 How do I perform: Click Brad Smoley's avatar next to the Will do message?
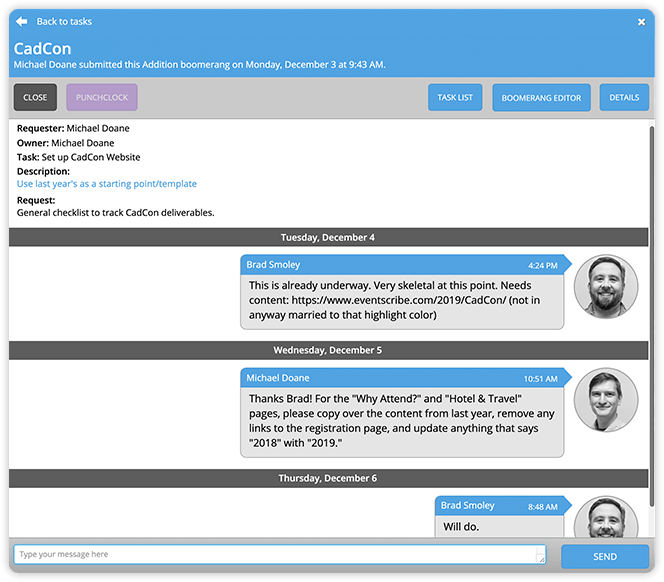click(x=606, y=517)
